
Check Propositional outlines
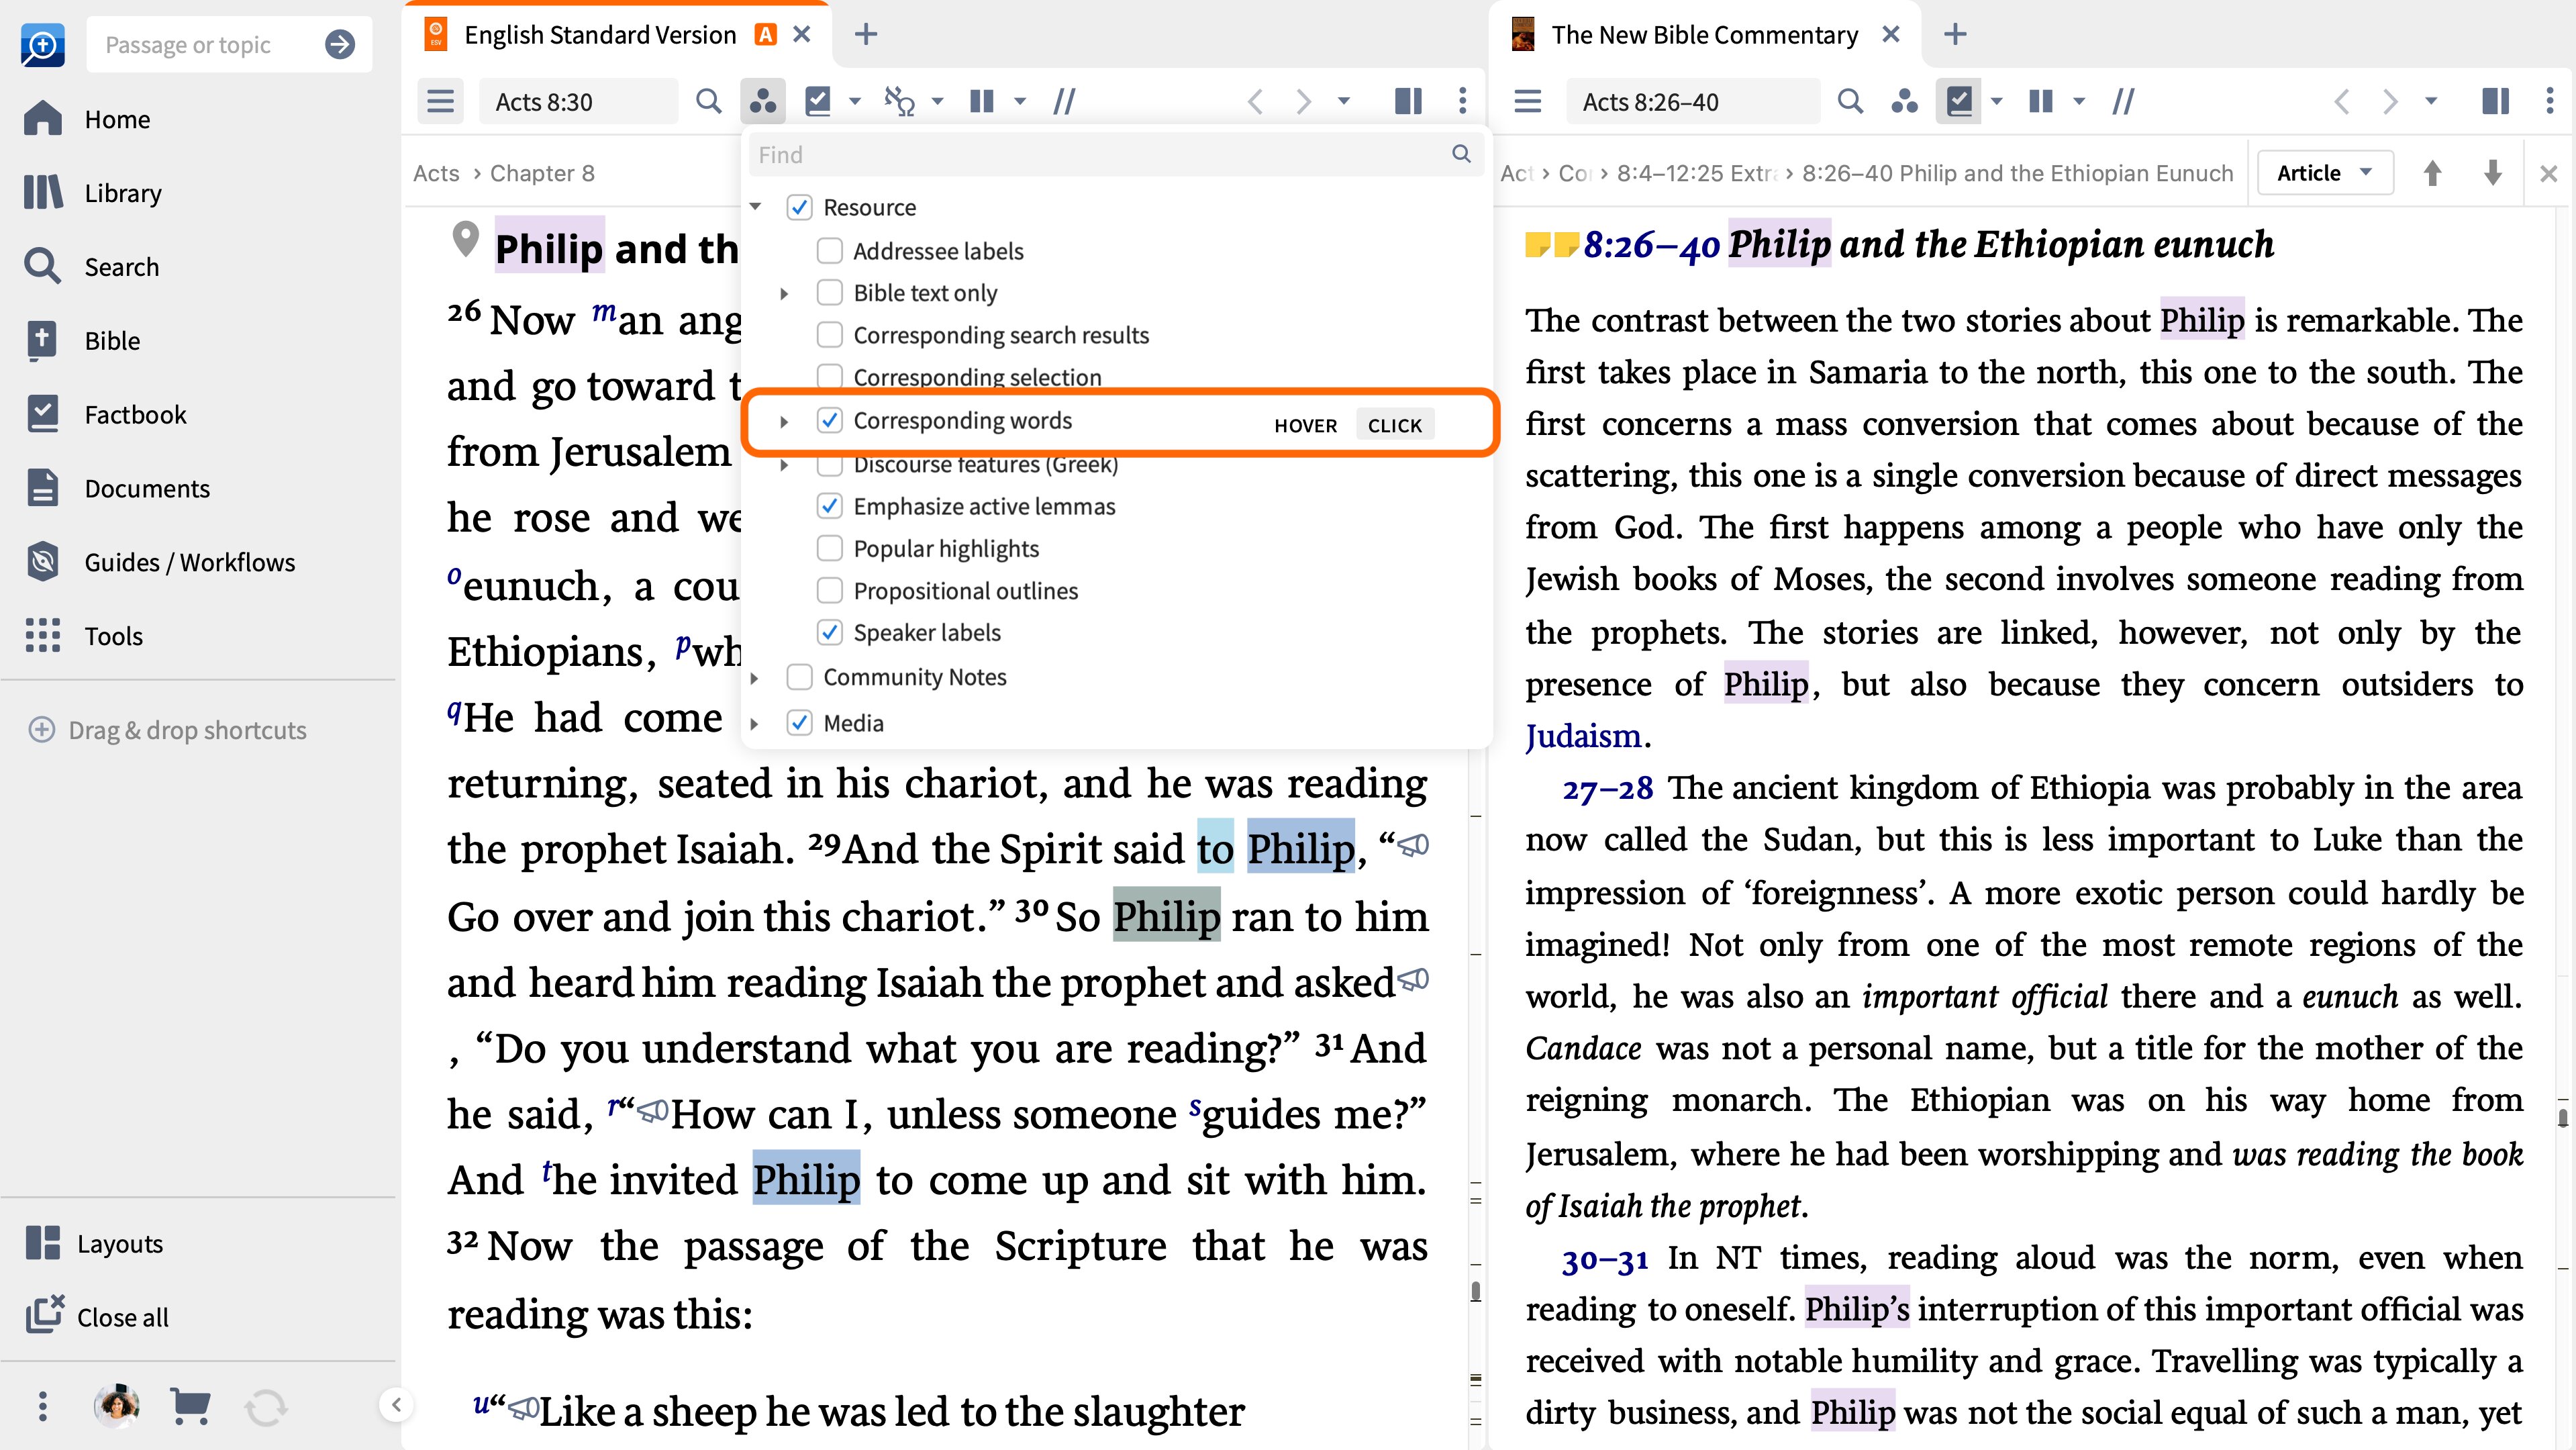(829, 590)
